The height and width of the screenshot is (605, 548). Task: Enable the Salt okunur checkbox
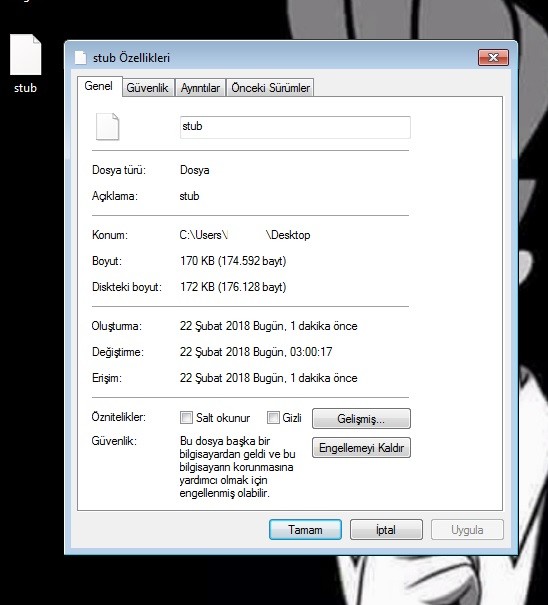pyautogui.click(x=186, y=417)
